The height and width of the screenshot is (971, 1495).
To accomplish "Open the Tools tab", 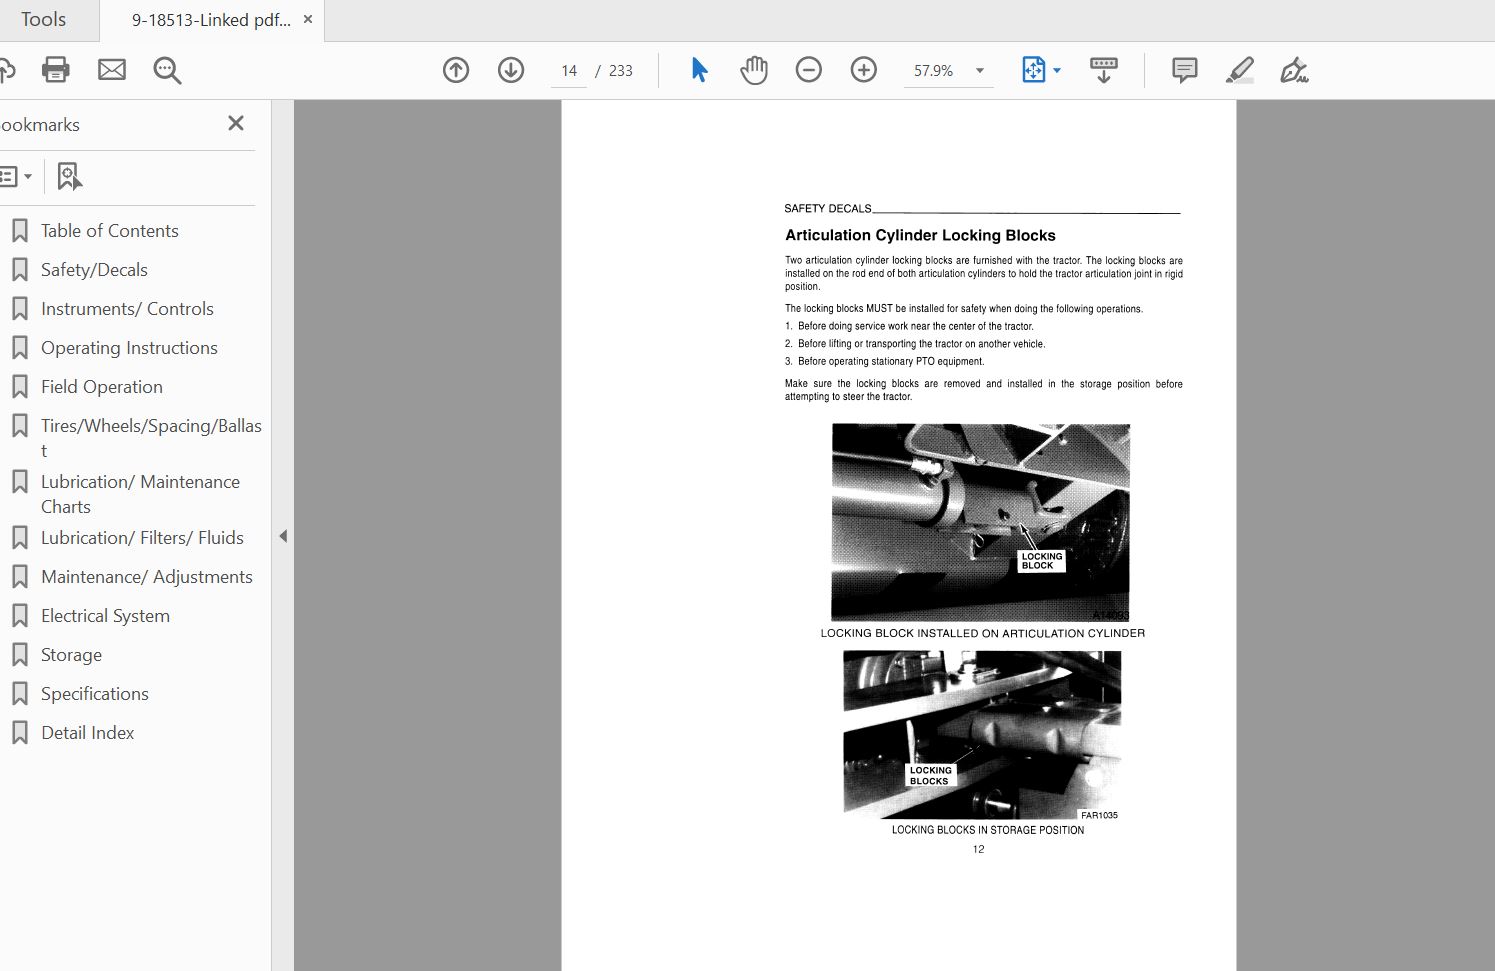I will pos(43,20).
